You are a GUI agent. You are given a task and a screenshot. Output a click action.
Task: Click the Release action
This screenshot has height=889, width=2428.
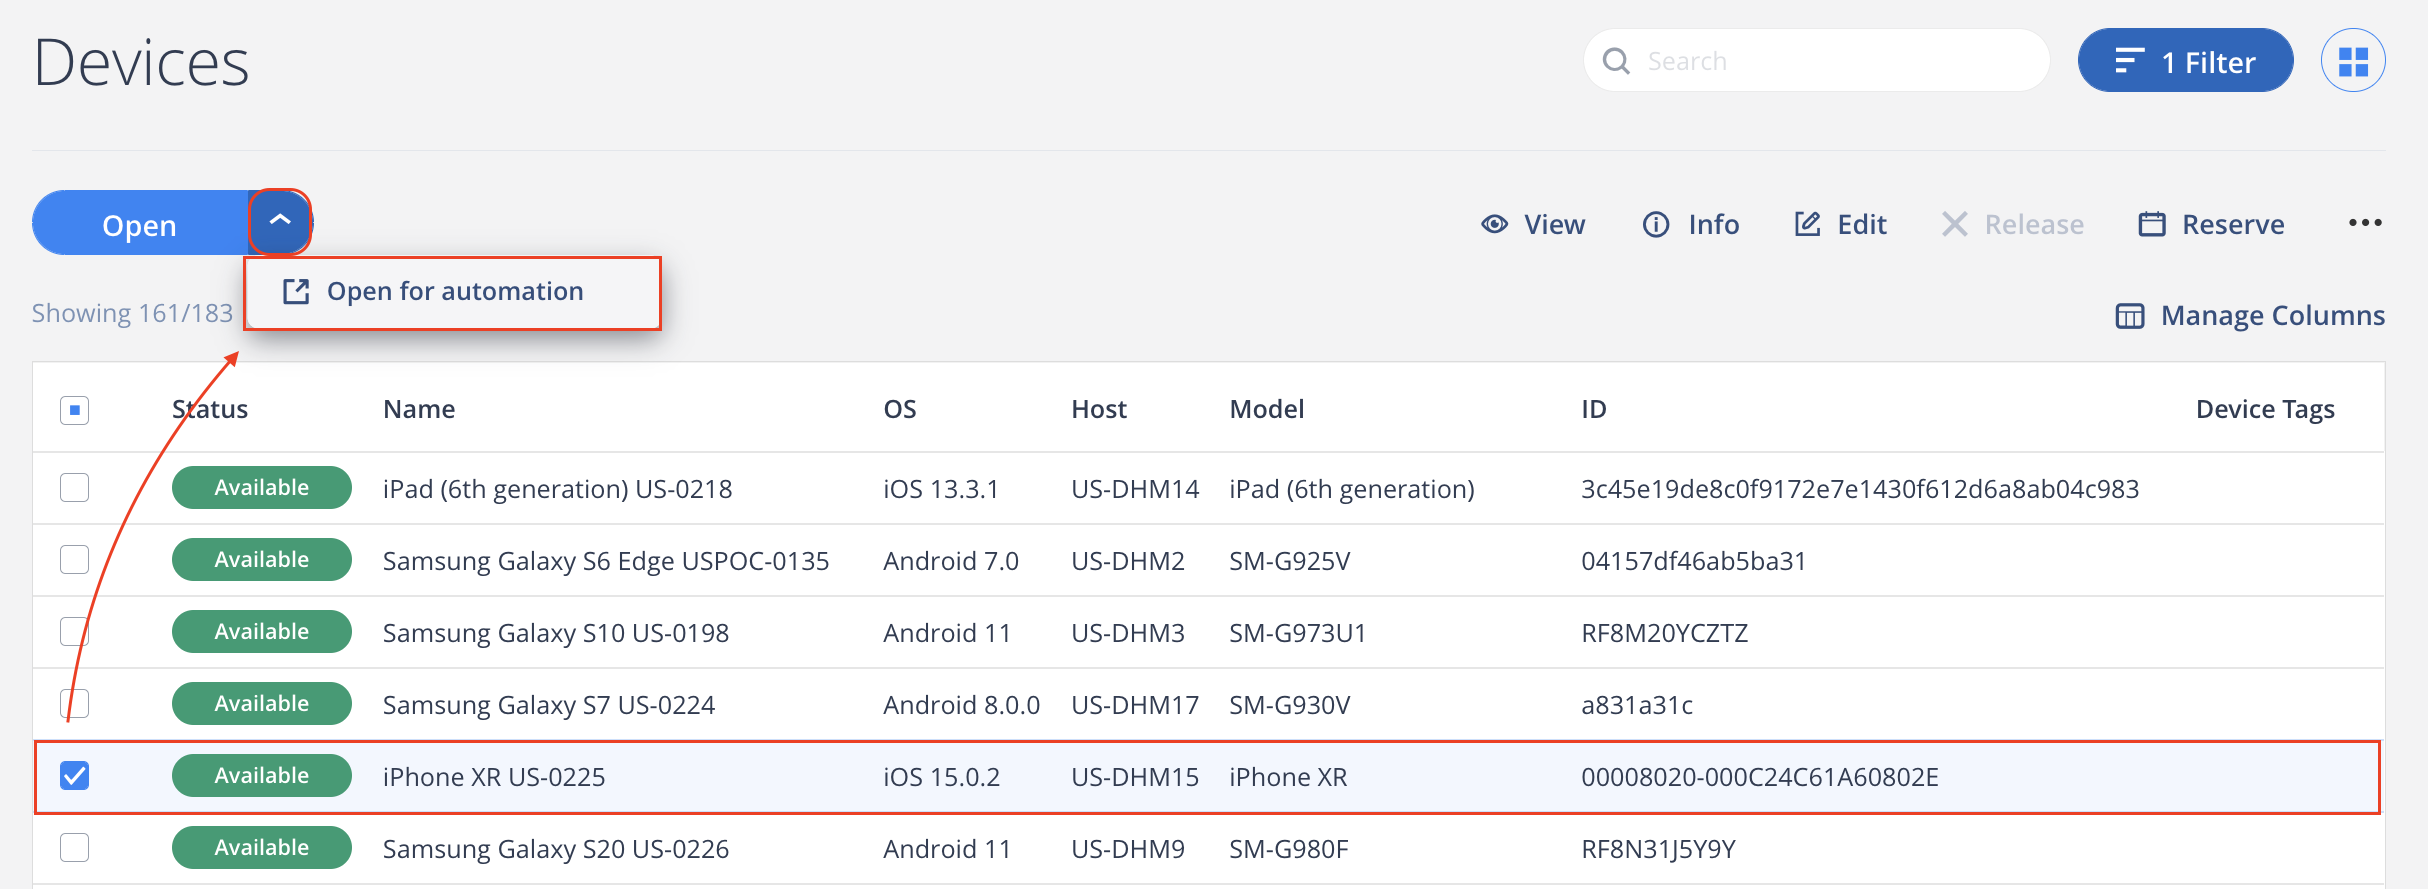2012,224
